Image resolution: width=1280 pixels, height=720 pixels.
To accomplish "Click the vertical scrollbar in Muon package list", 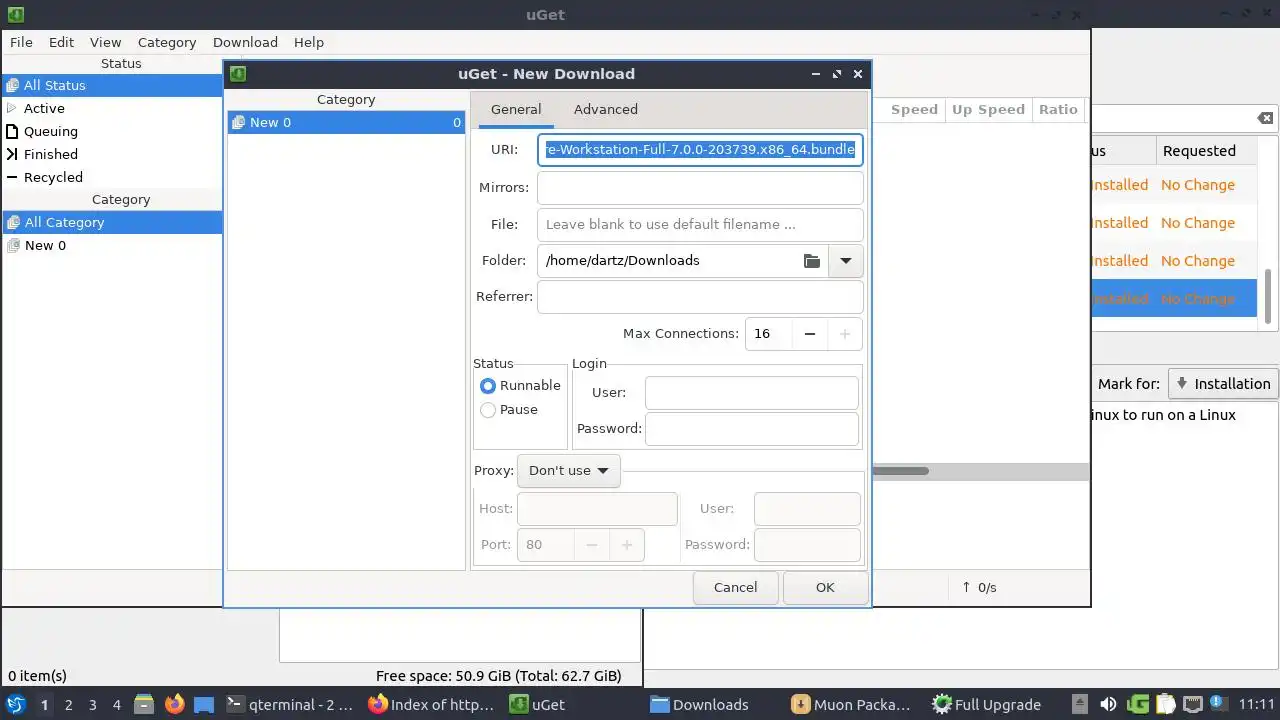I will point(1267,296).
